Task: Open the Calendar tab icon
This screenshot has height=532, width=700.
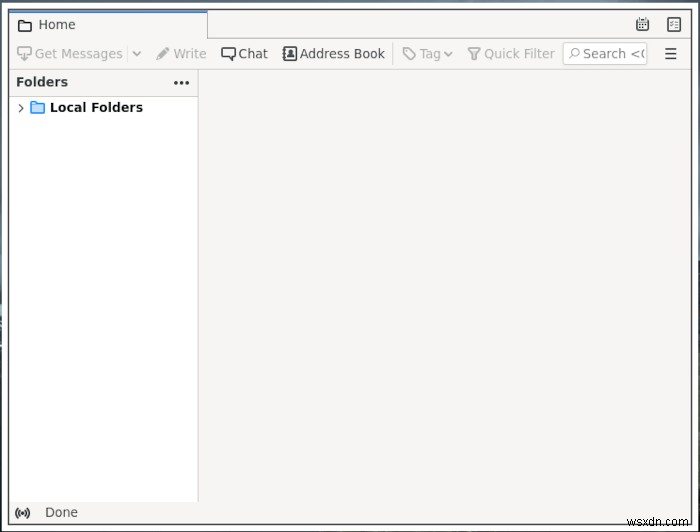Action: tap(642, 25)
